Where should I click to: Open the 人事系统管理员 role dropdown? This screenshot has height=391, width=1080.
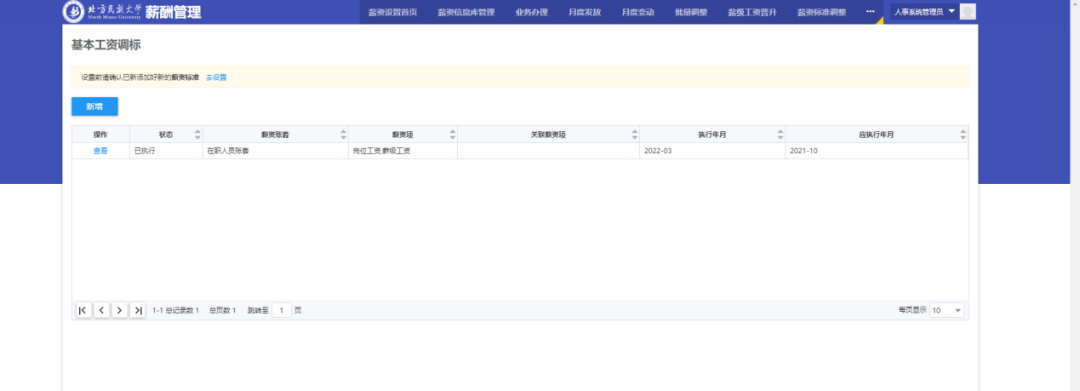(x=924, y=12)
